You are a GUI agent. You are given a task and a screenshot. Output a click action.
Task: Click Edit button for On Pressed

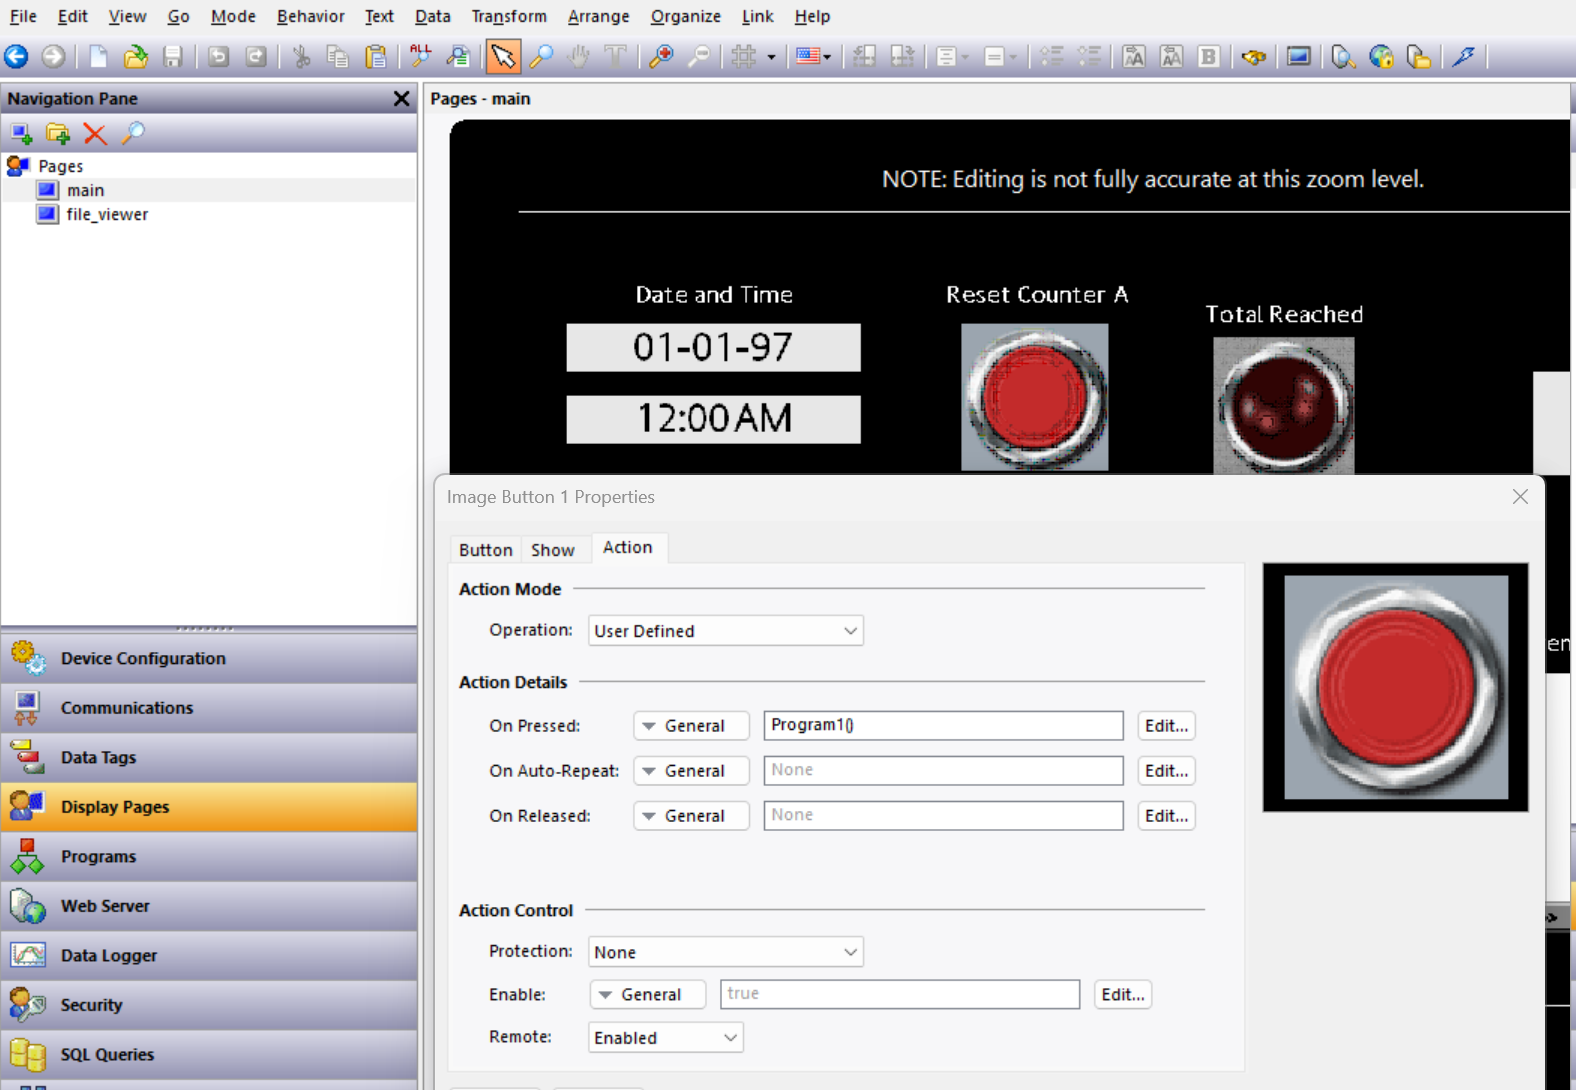pyautogui.click(x=1166, y=726)
